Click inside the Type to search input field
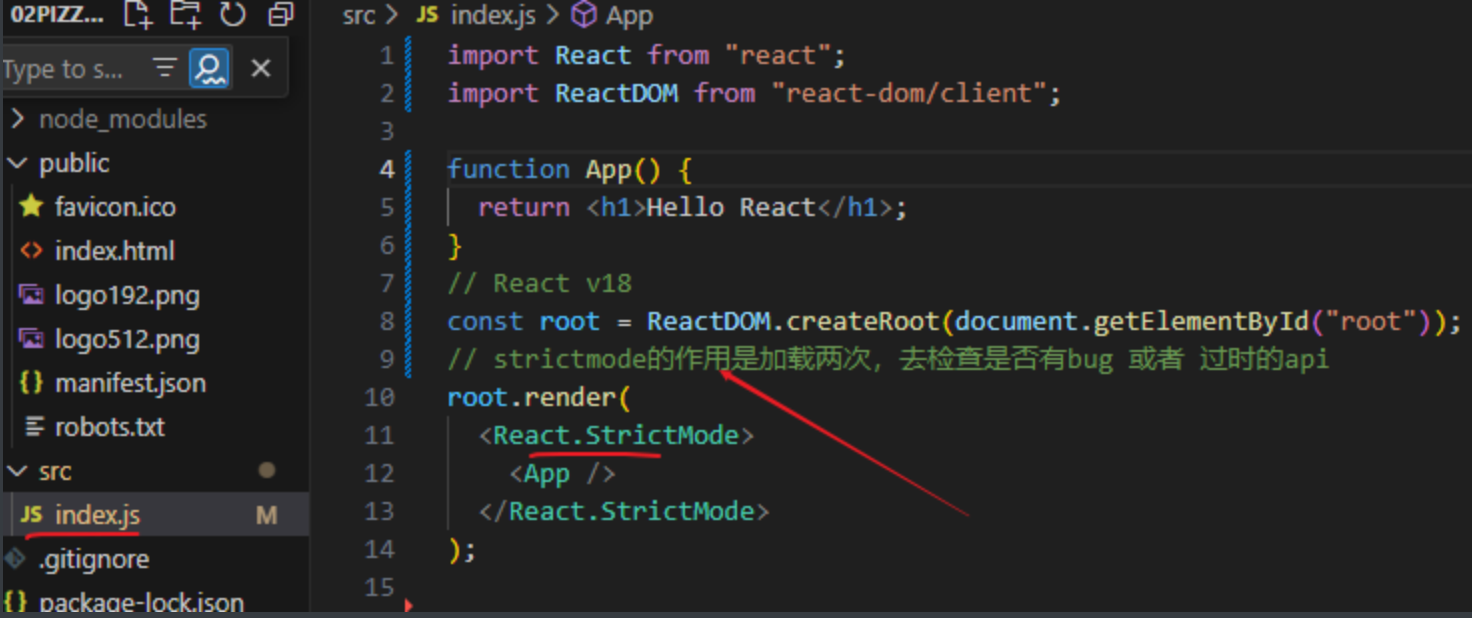The width and height of the screenshot is (1472, 618). point(65,67)
